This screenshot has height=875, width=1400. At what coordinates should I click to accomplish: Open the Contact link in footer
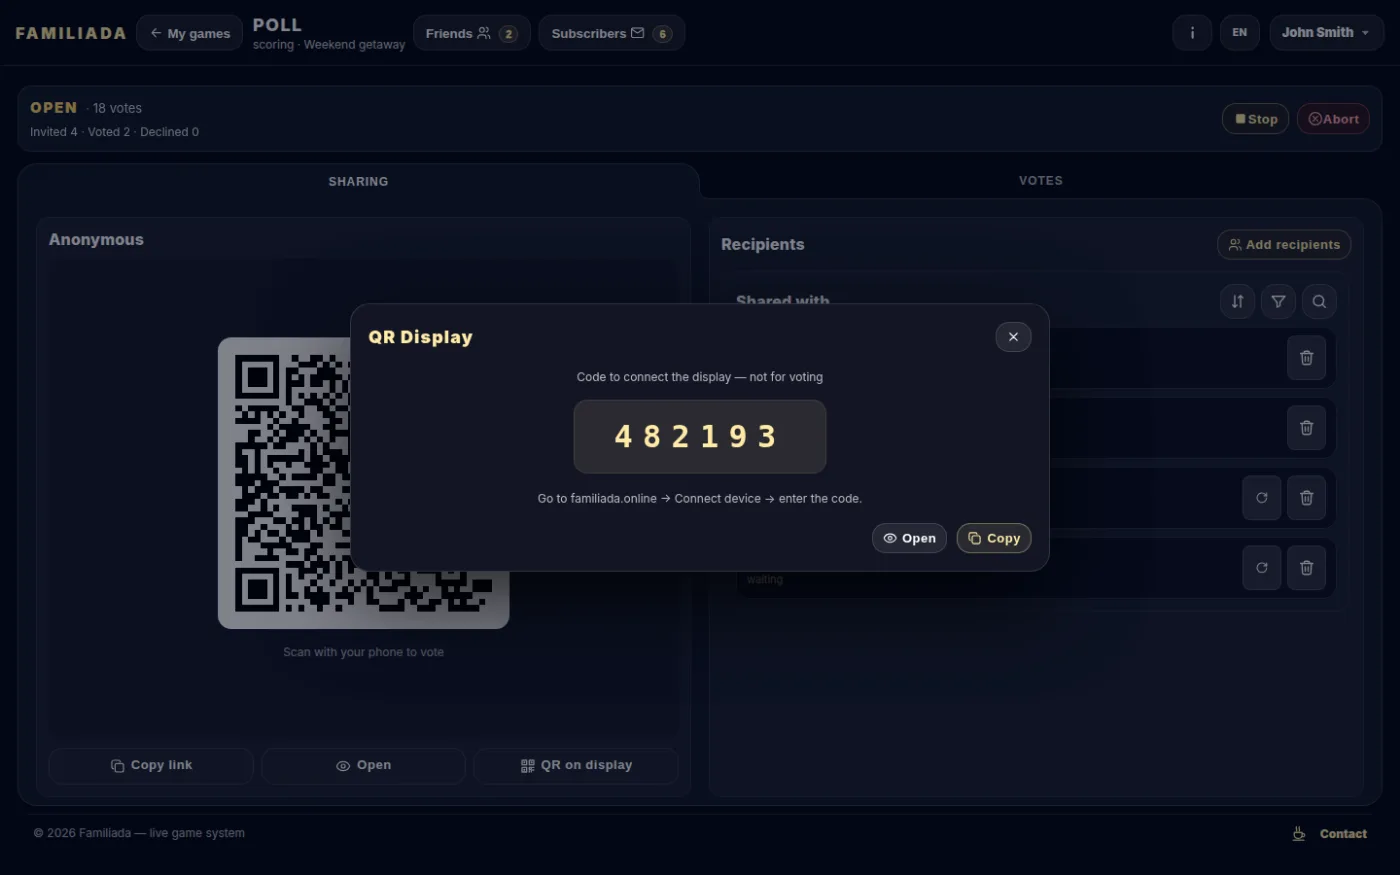click(x=1343, y=834)
